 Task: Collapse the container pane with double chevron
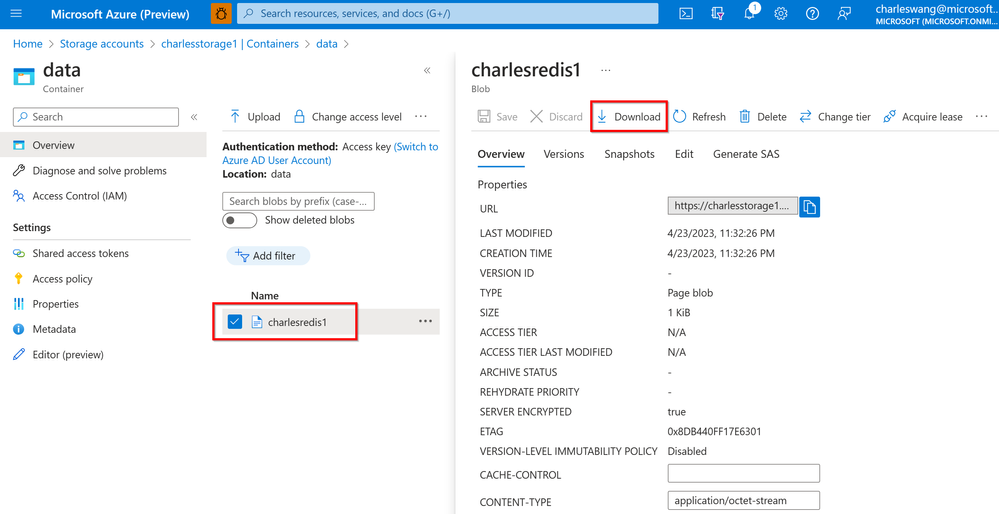point(428,70)
